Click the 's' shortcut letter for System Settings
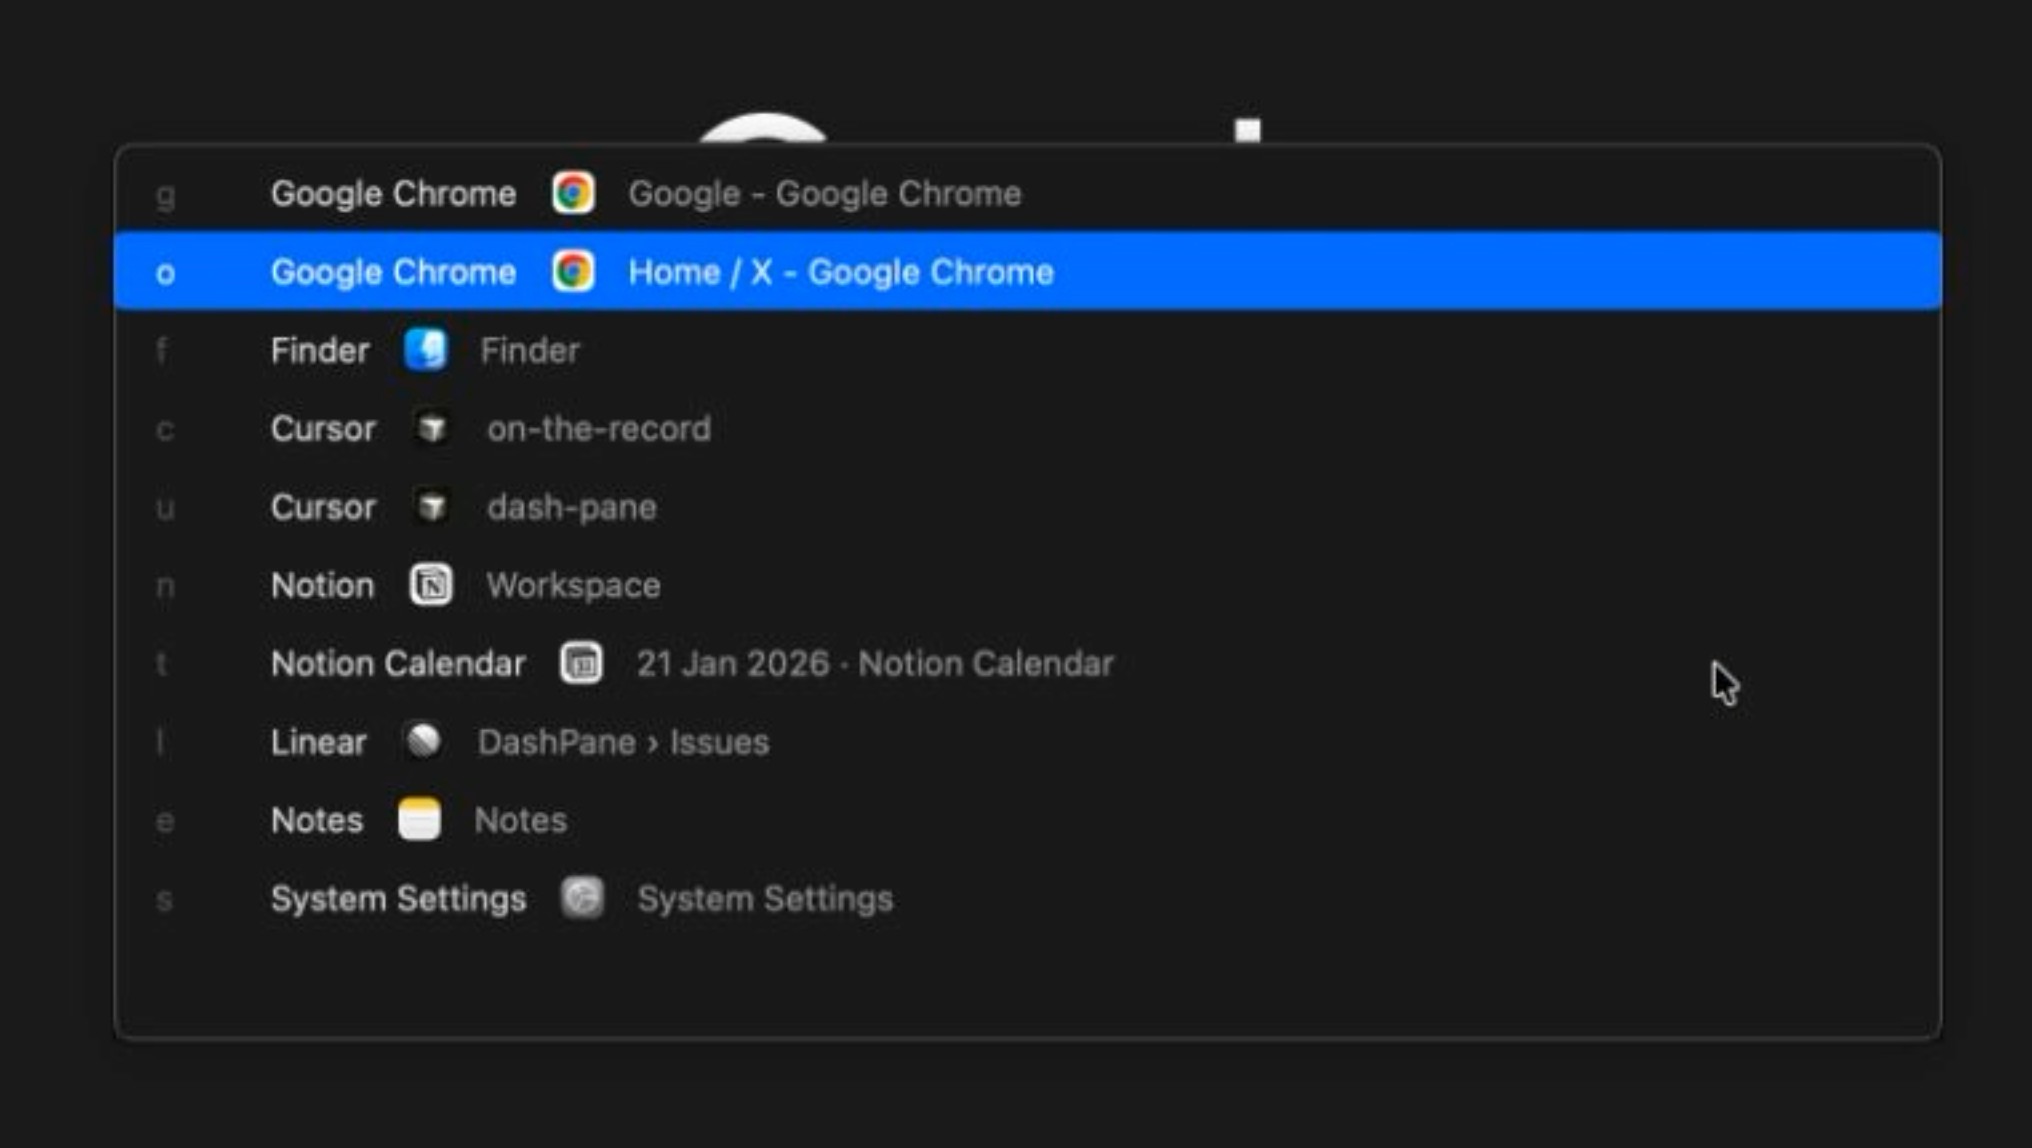Viewport: 2032px width, 1148px height. coord(165,899)
